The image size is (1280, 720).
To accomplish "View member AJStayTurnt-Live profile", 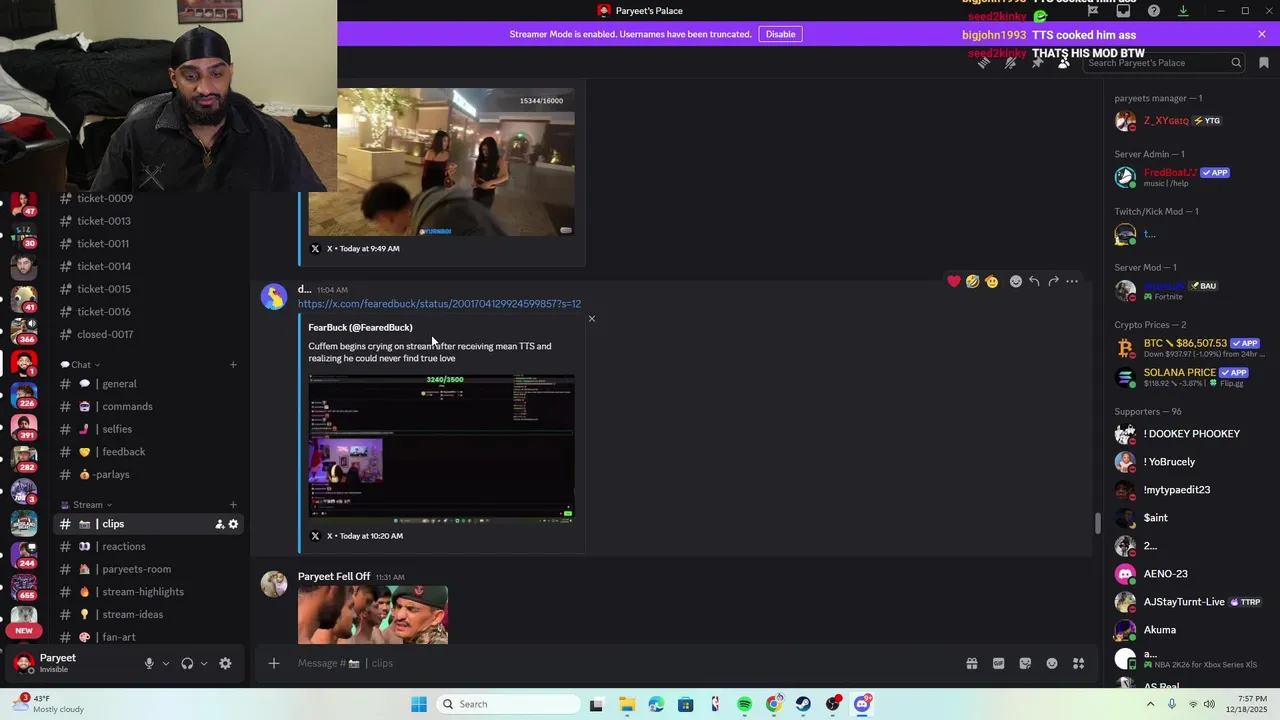I will [1190, 602].
